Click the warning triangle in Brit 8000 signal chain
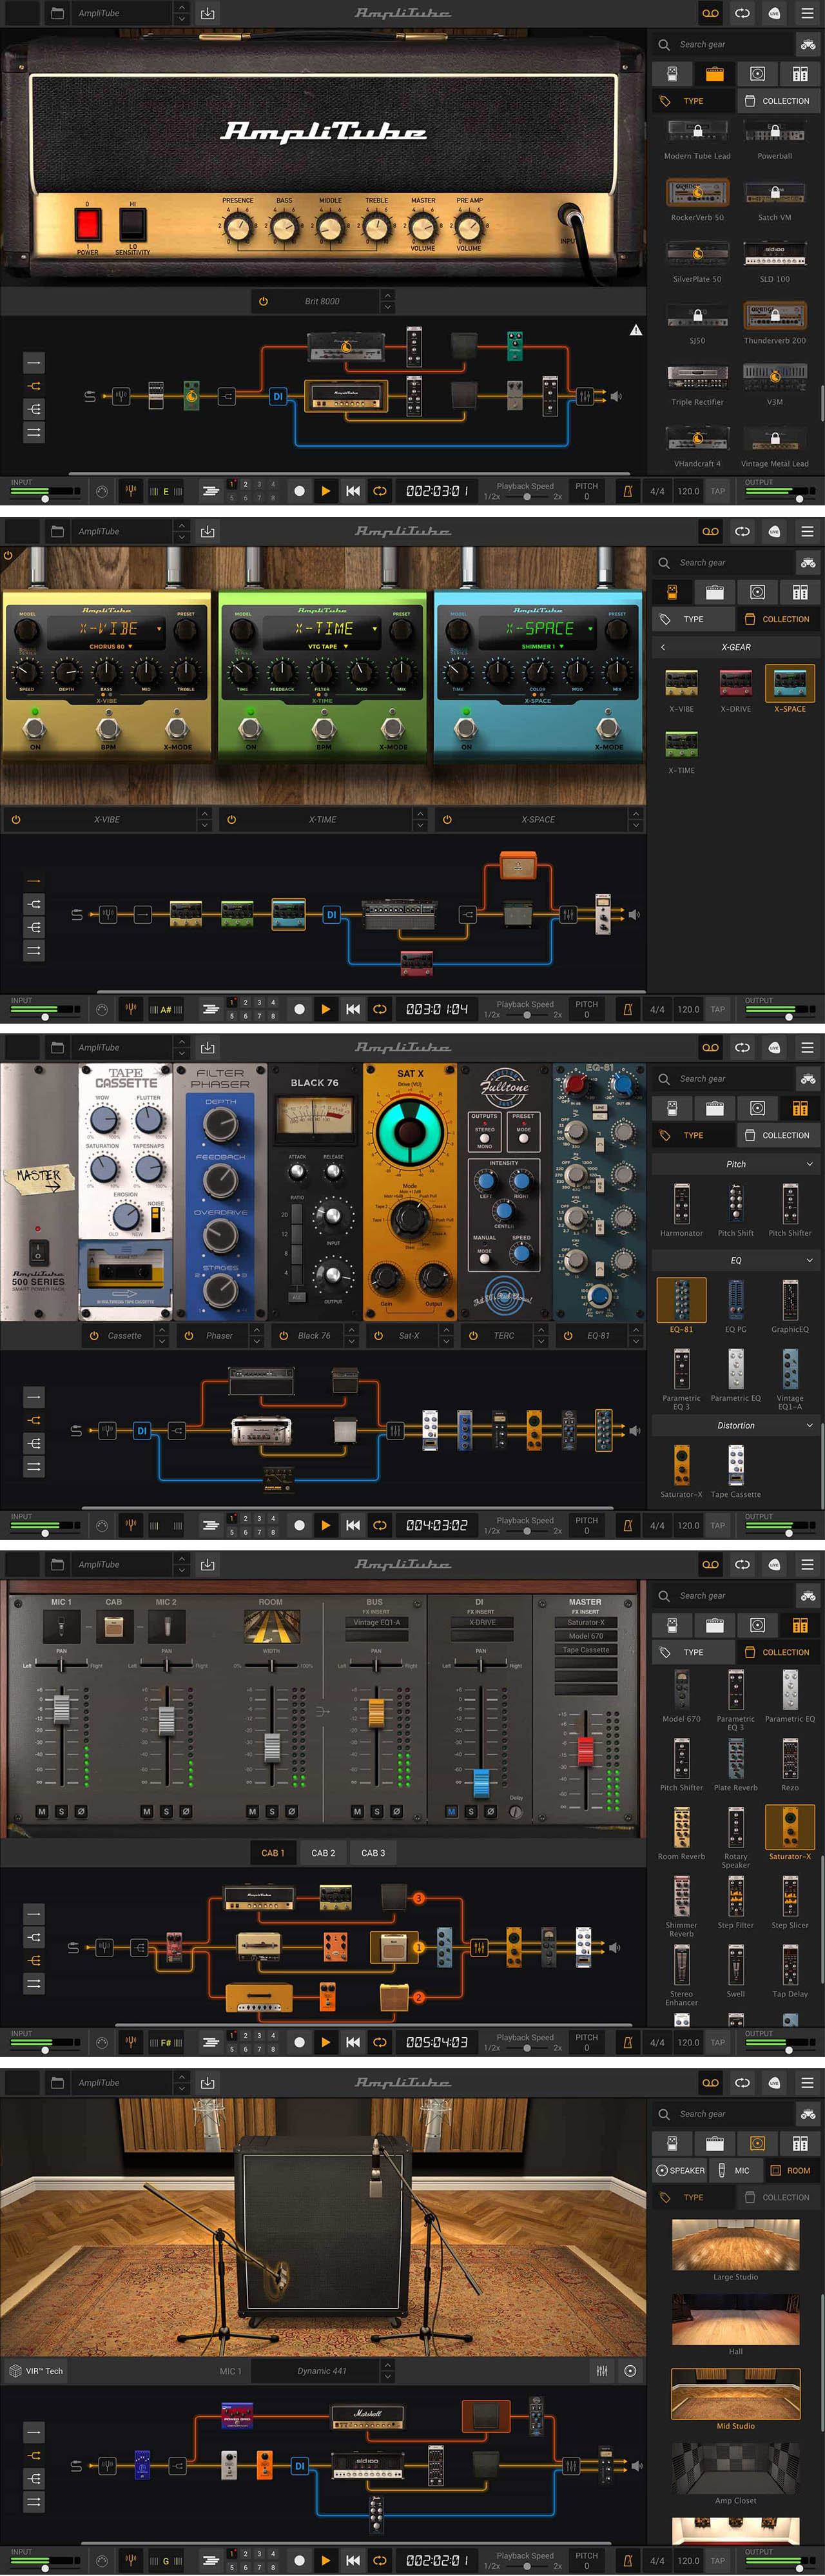This screenshot has height=2576, width=825. 636,330
